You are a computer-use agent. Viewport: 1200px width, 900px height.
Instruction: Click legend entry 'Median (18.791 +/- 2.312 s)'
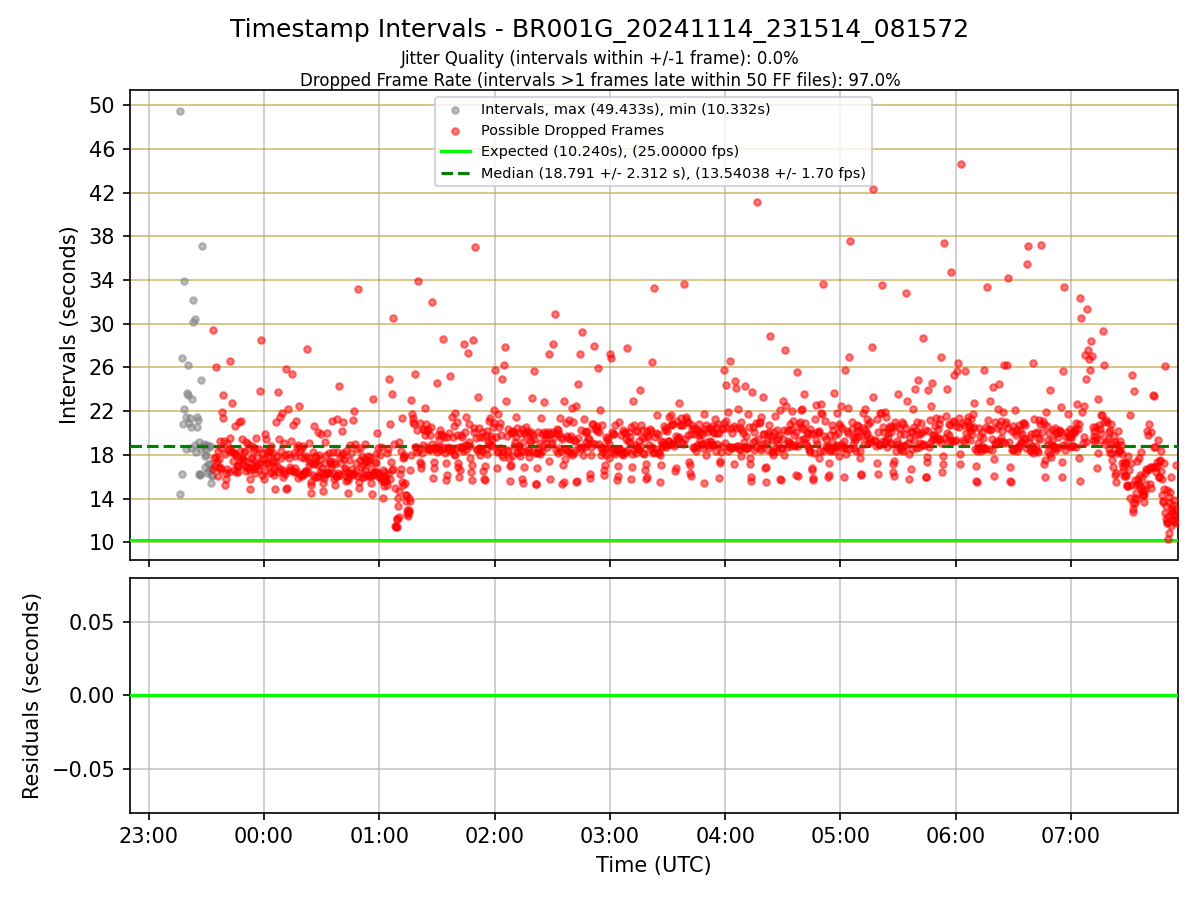673,173
